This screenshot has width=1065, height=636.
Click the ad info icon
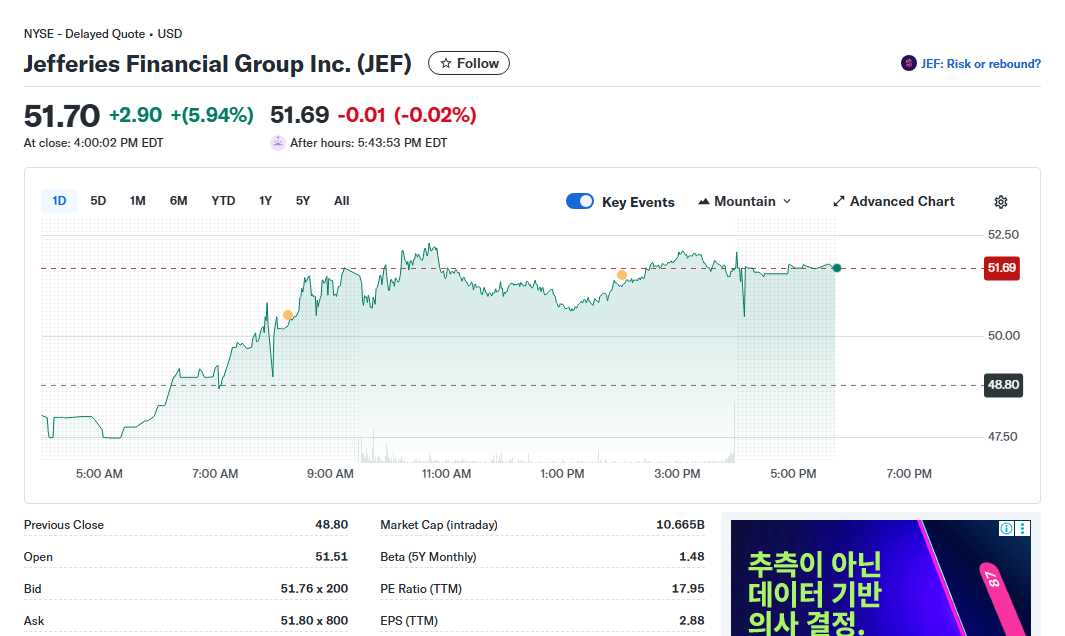click(1007, 528)
